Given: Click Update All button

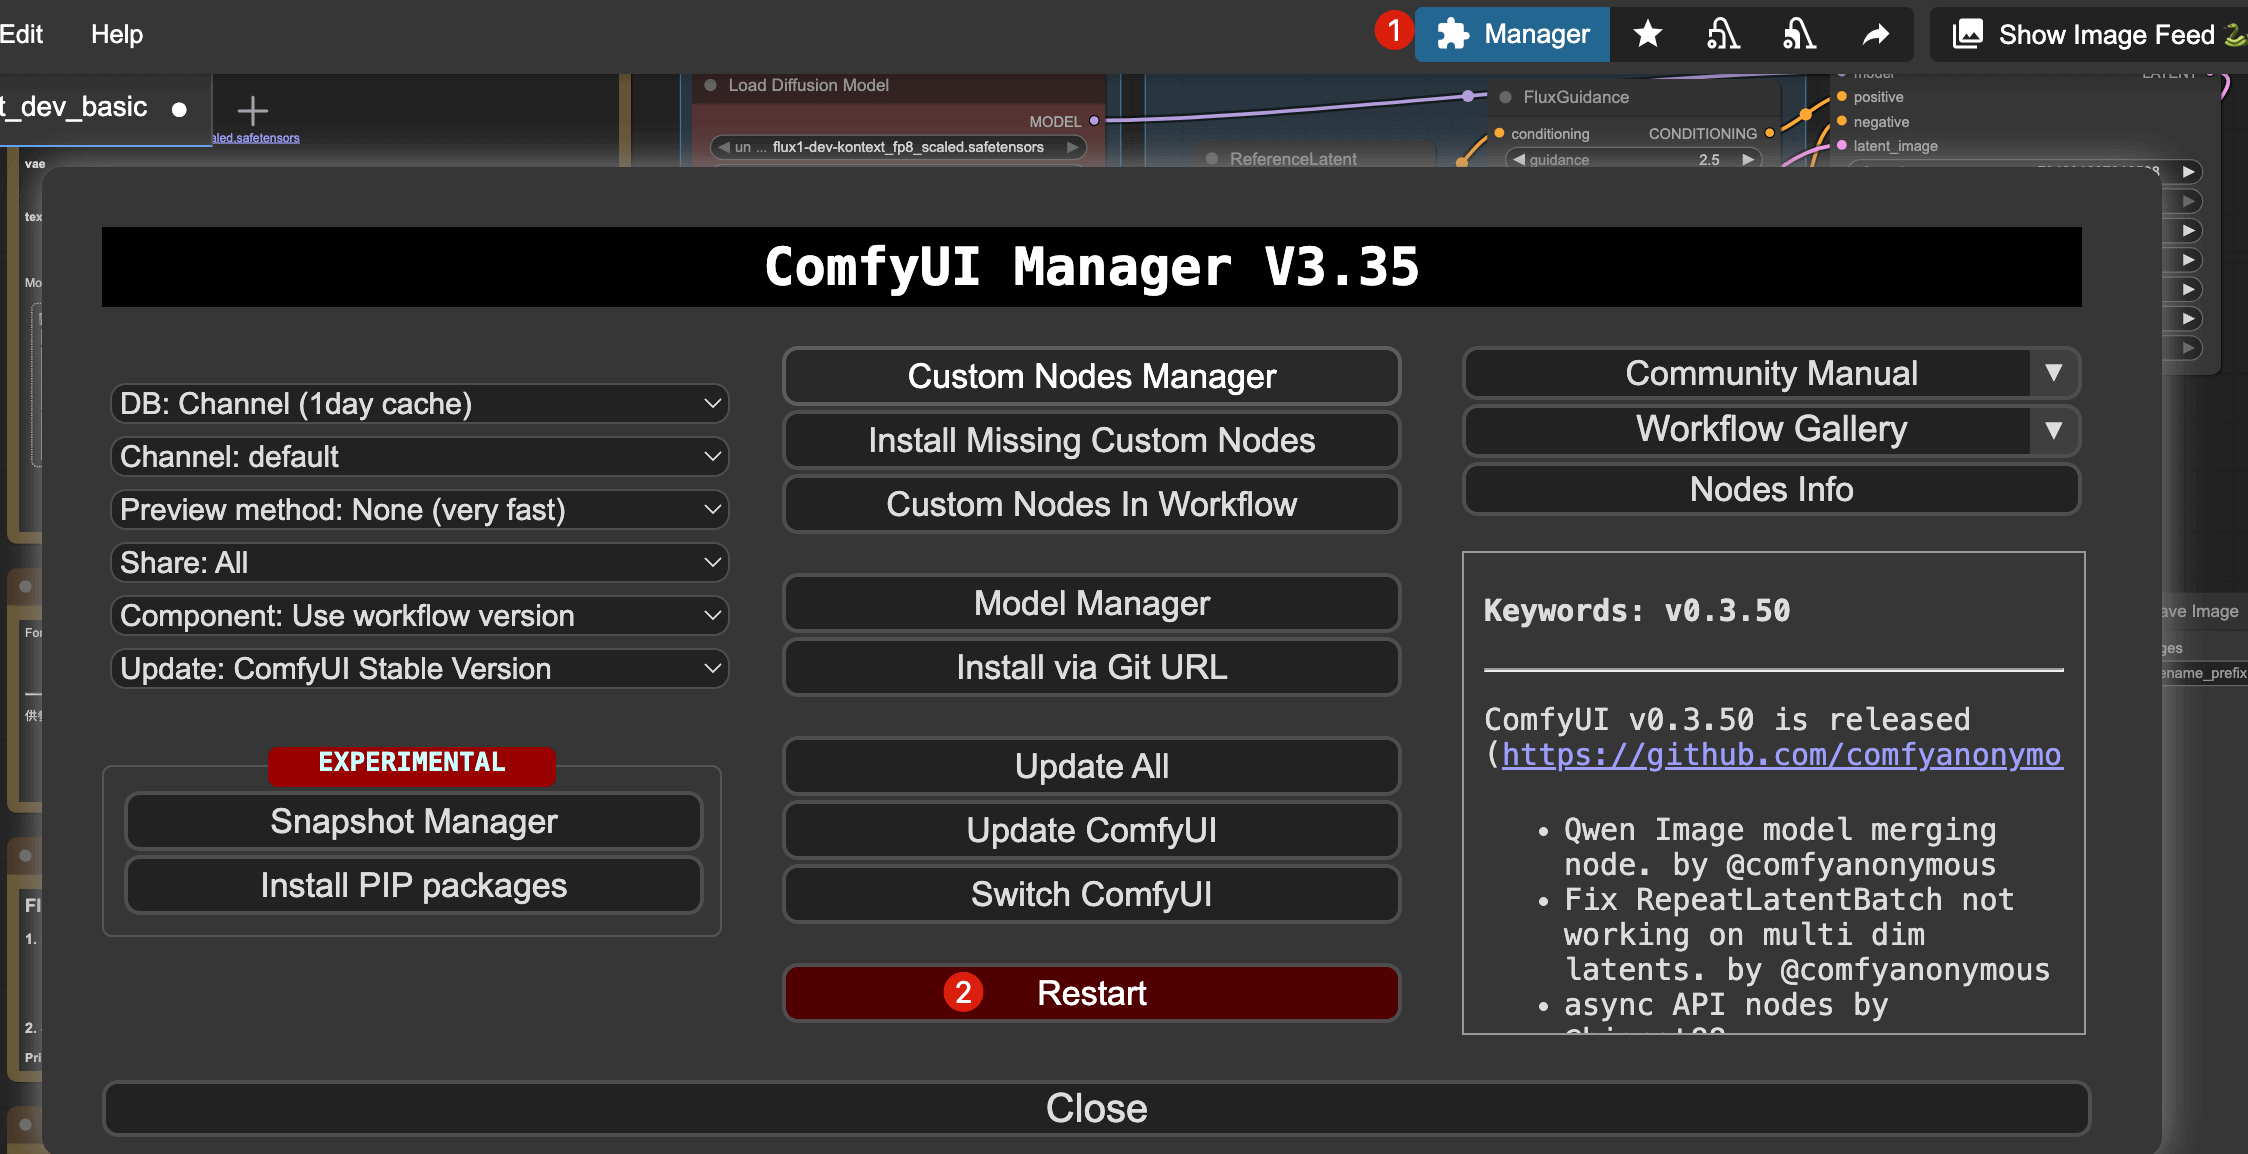Looking at the screenshot, I should pos(1092,766).
